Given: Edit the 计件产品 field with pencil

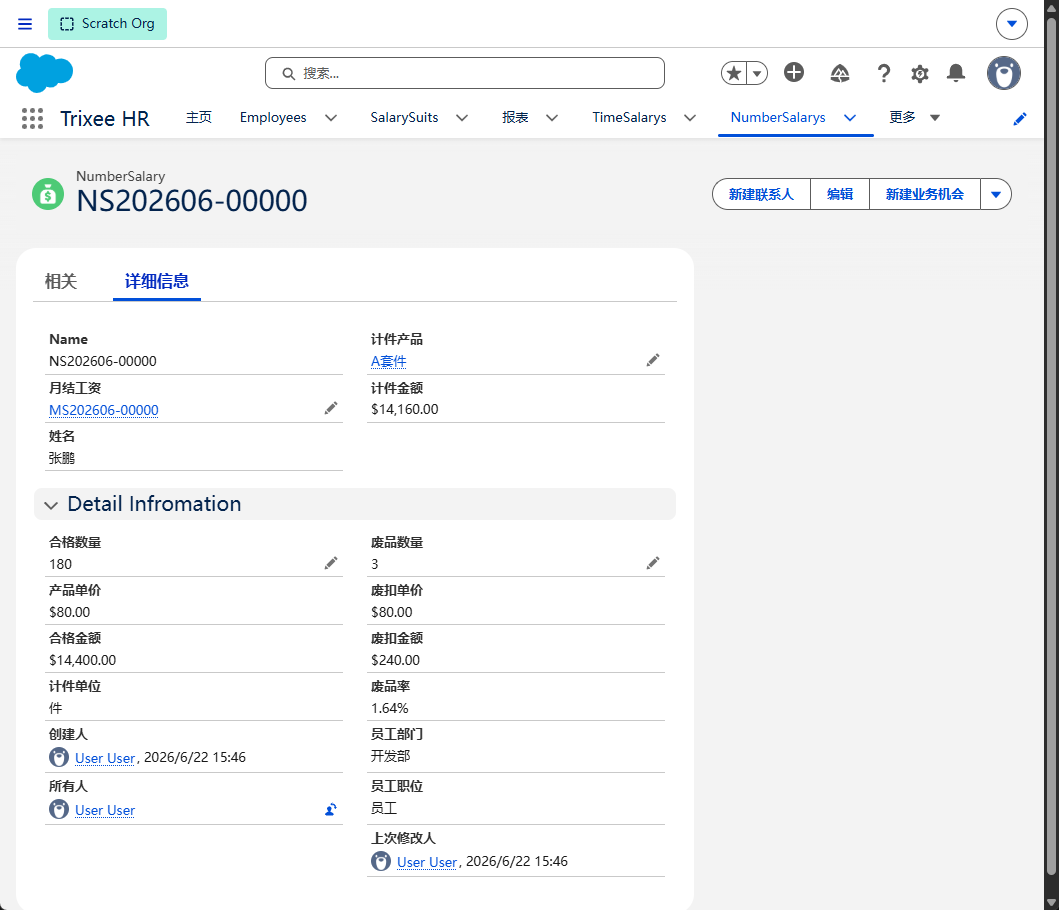Looking at the screenshot, I should point(652,360).
